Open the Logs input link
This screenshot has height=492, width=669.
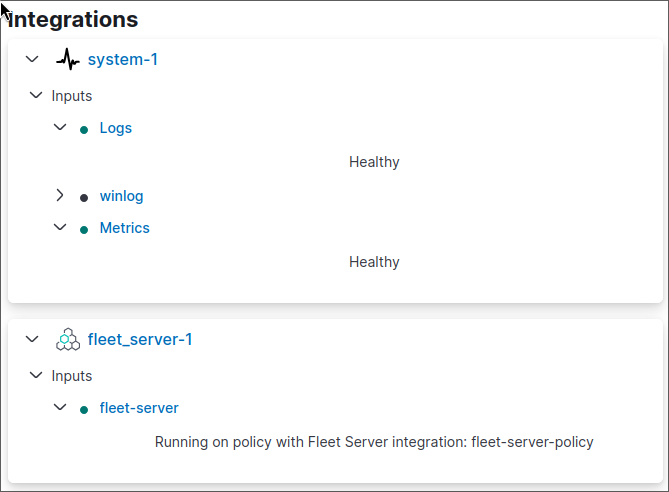coord(116,128)
